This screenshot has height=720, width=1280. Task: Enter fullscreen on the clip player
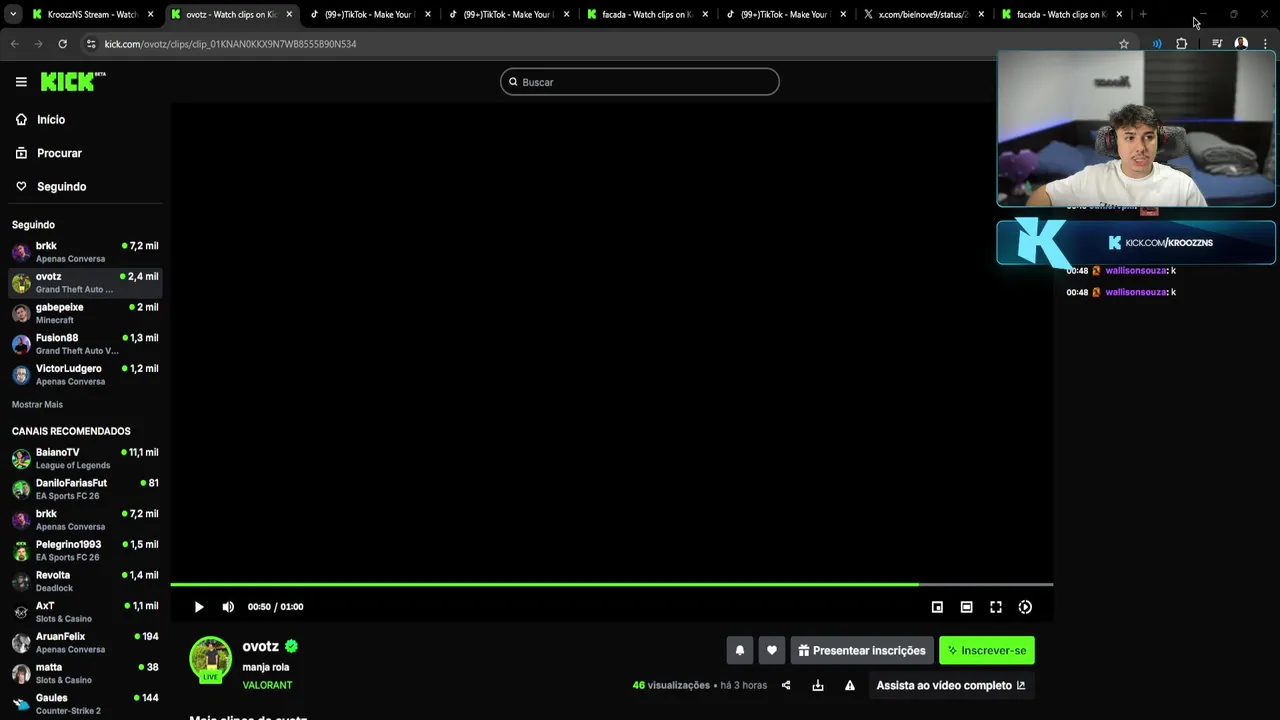click(996, 607)
